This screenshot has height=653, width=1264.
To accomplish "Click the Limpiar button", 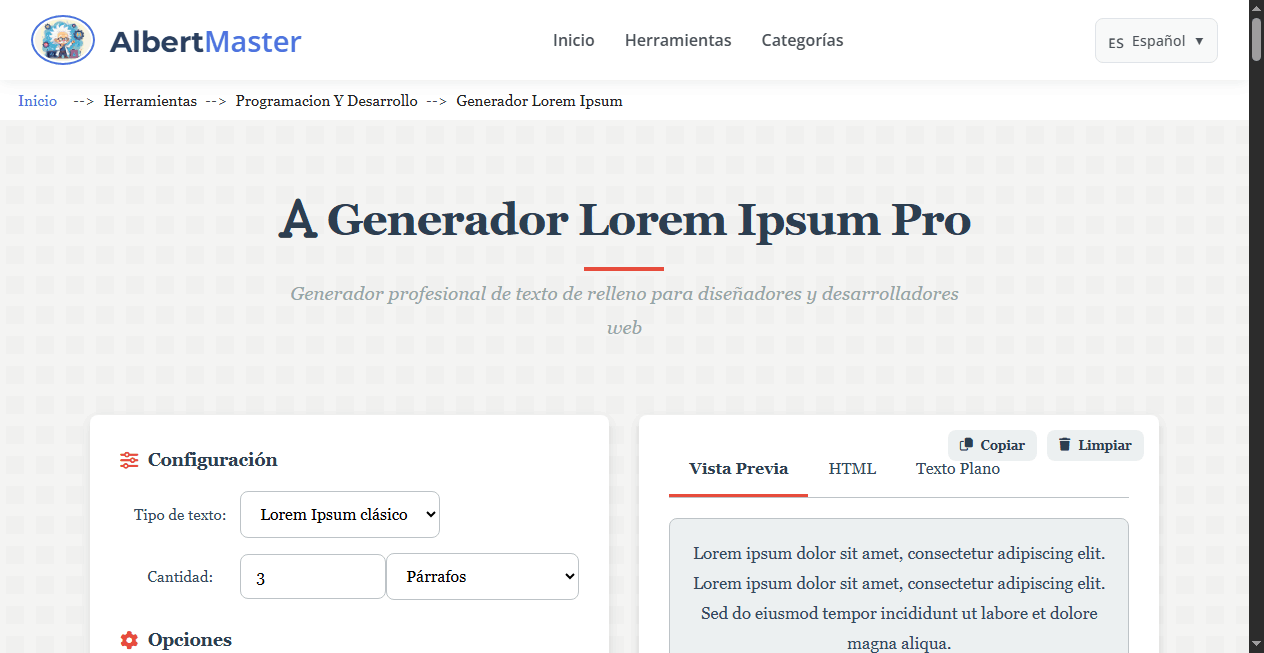I will [x=1095, y=444].
